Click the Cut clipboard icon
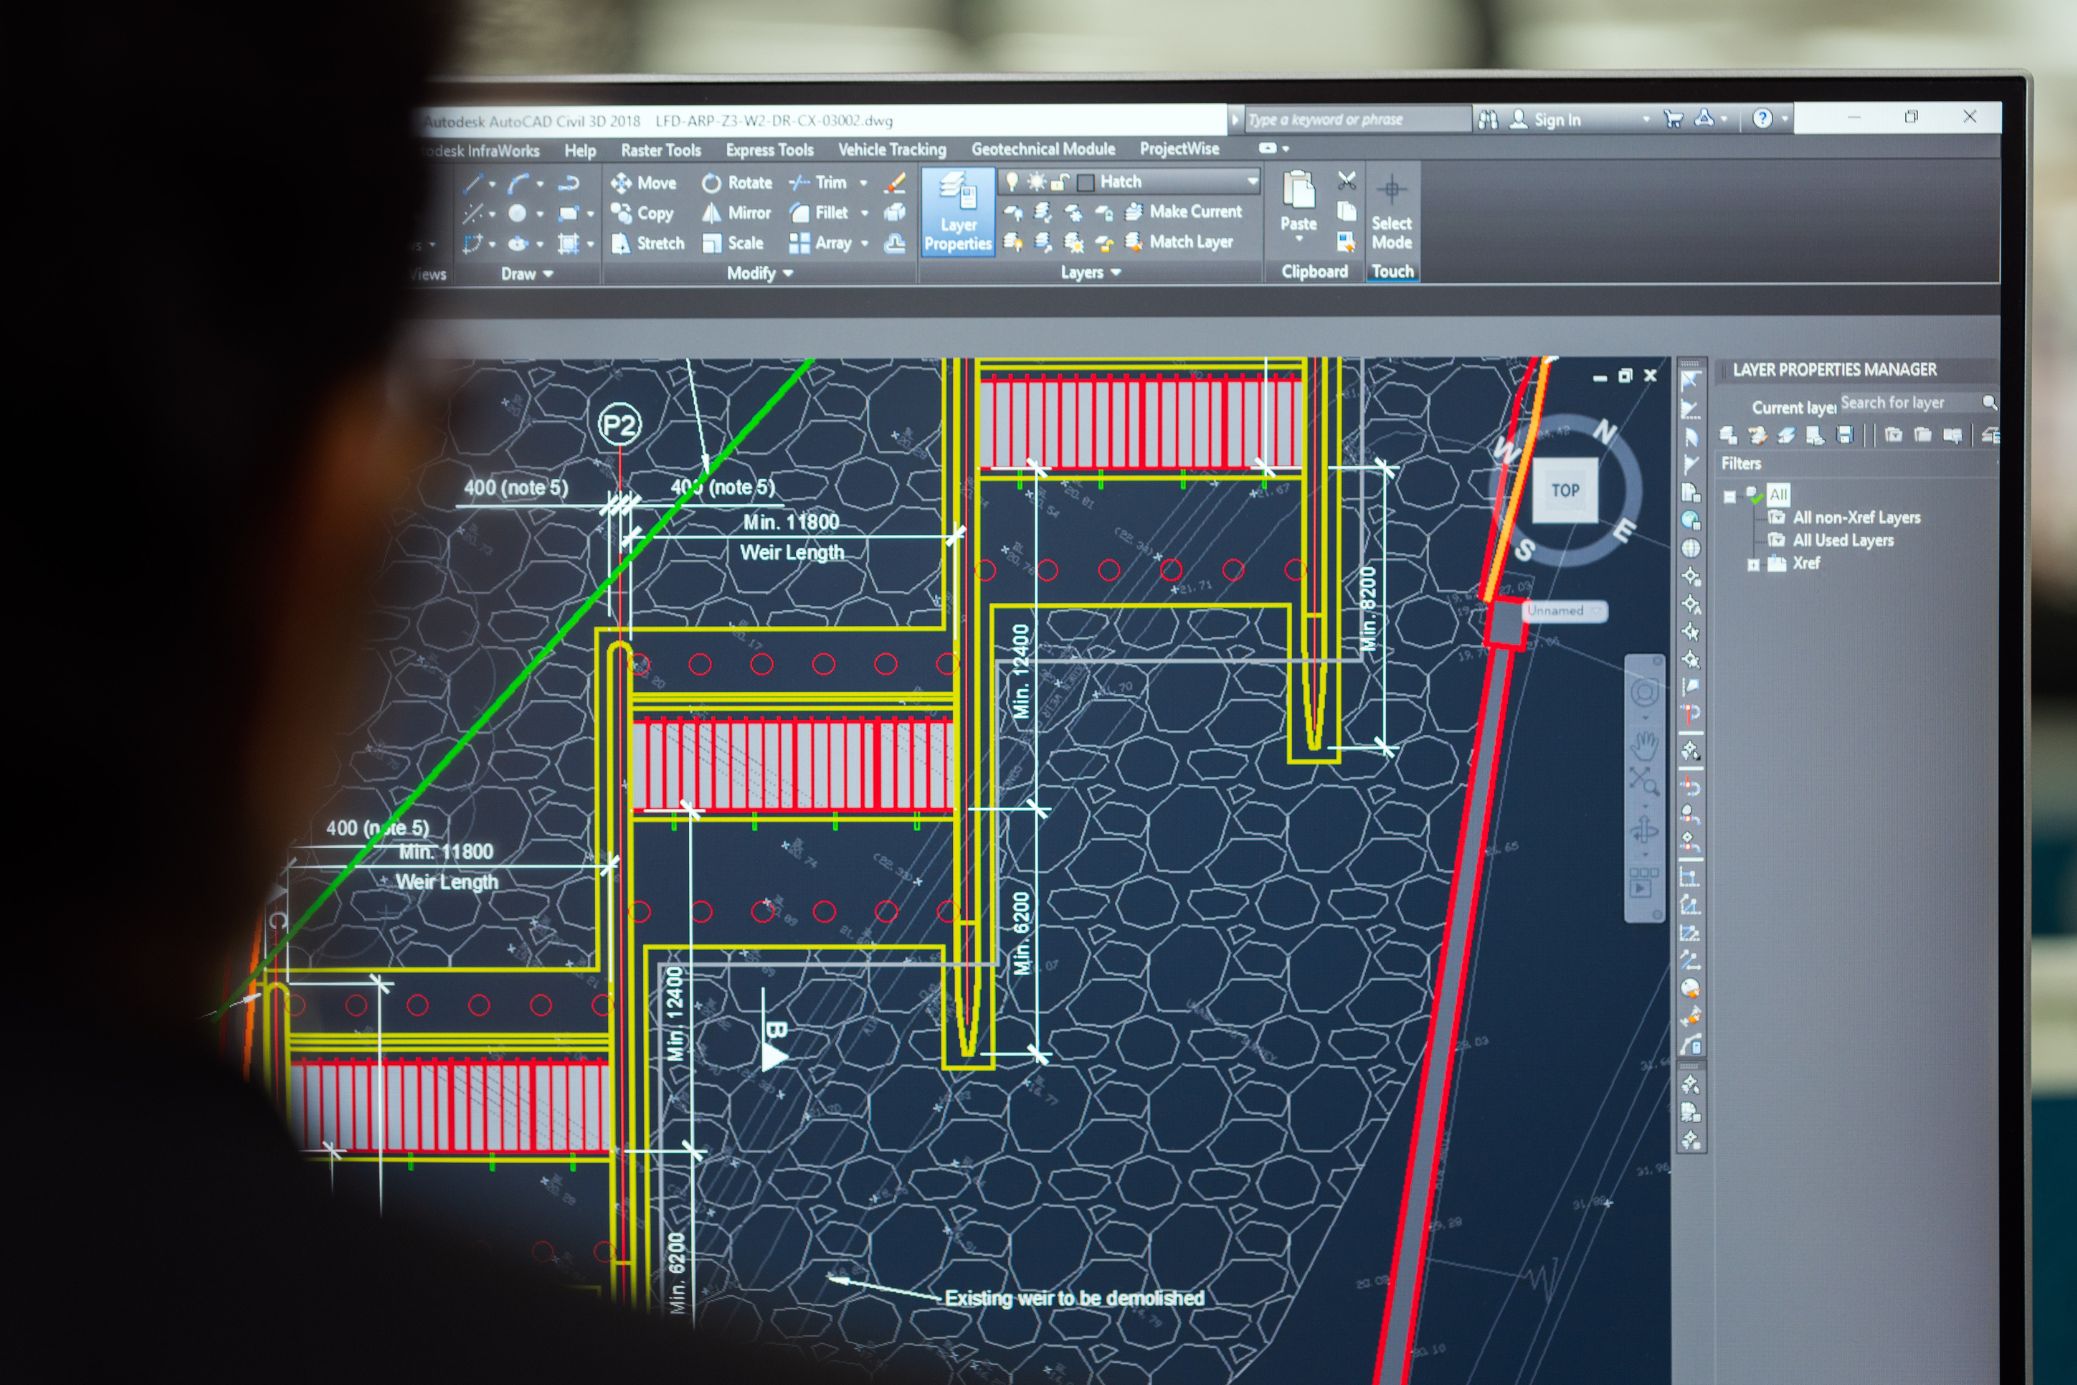 1347,181
